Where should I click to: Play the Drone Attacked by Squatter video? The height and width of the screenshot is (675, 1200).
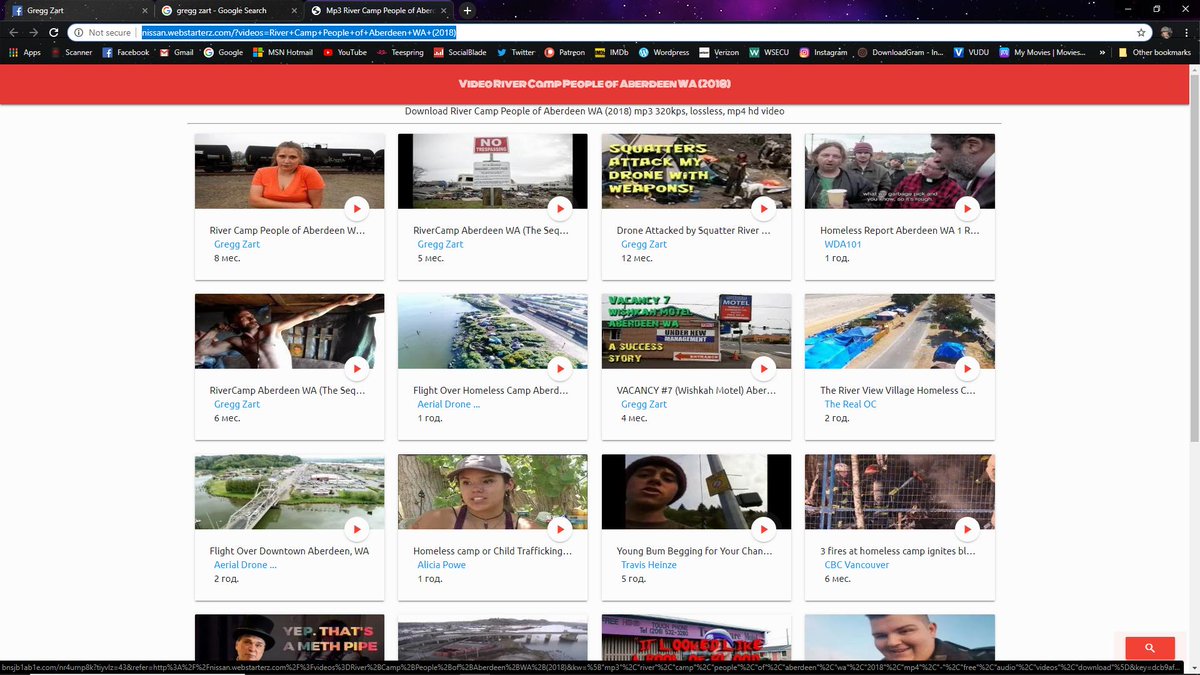pyautogui.click(x=763, y=208)
